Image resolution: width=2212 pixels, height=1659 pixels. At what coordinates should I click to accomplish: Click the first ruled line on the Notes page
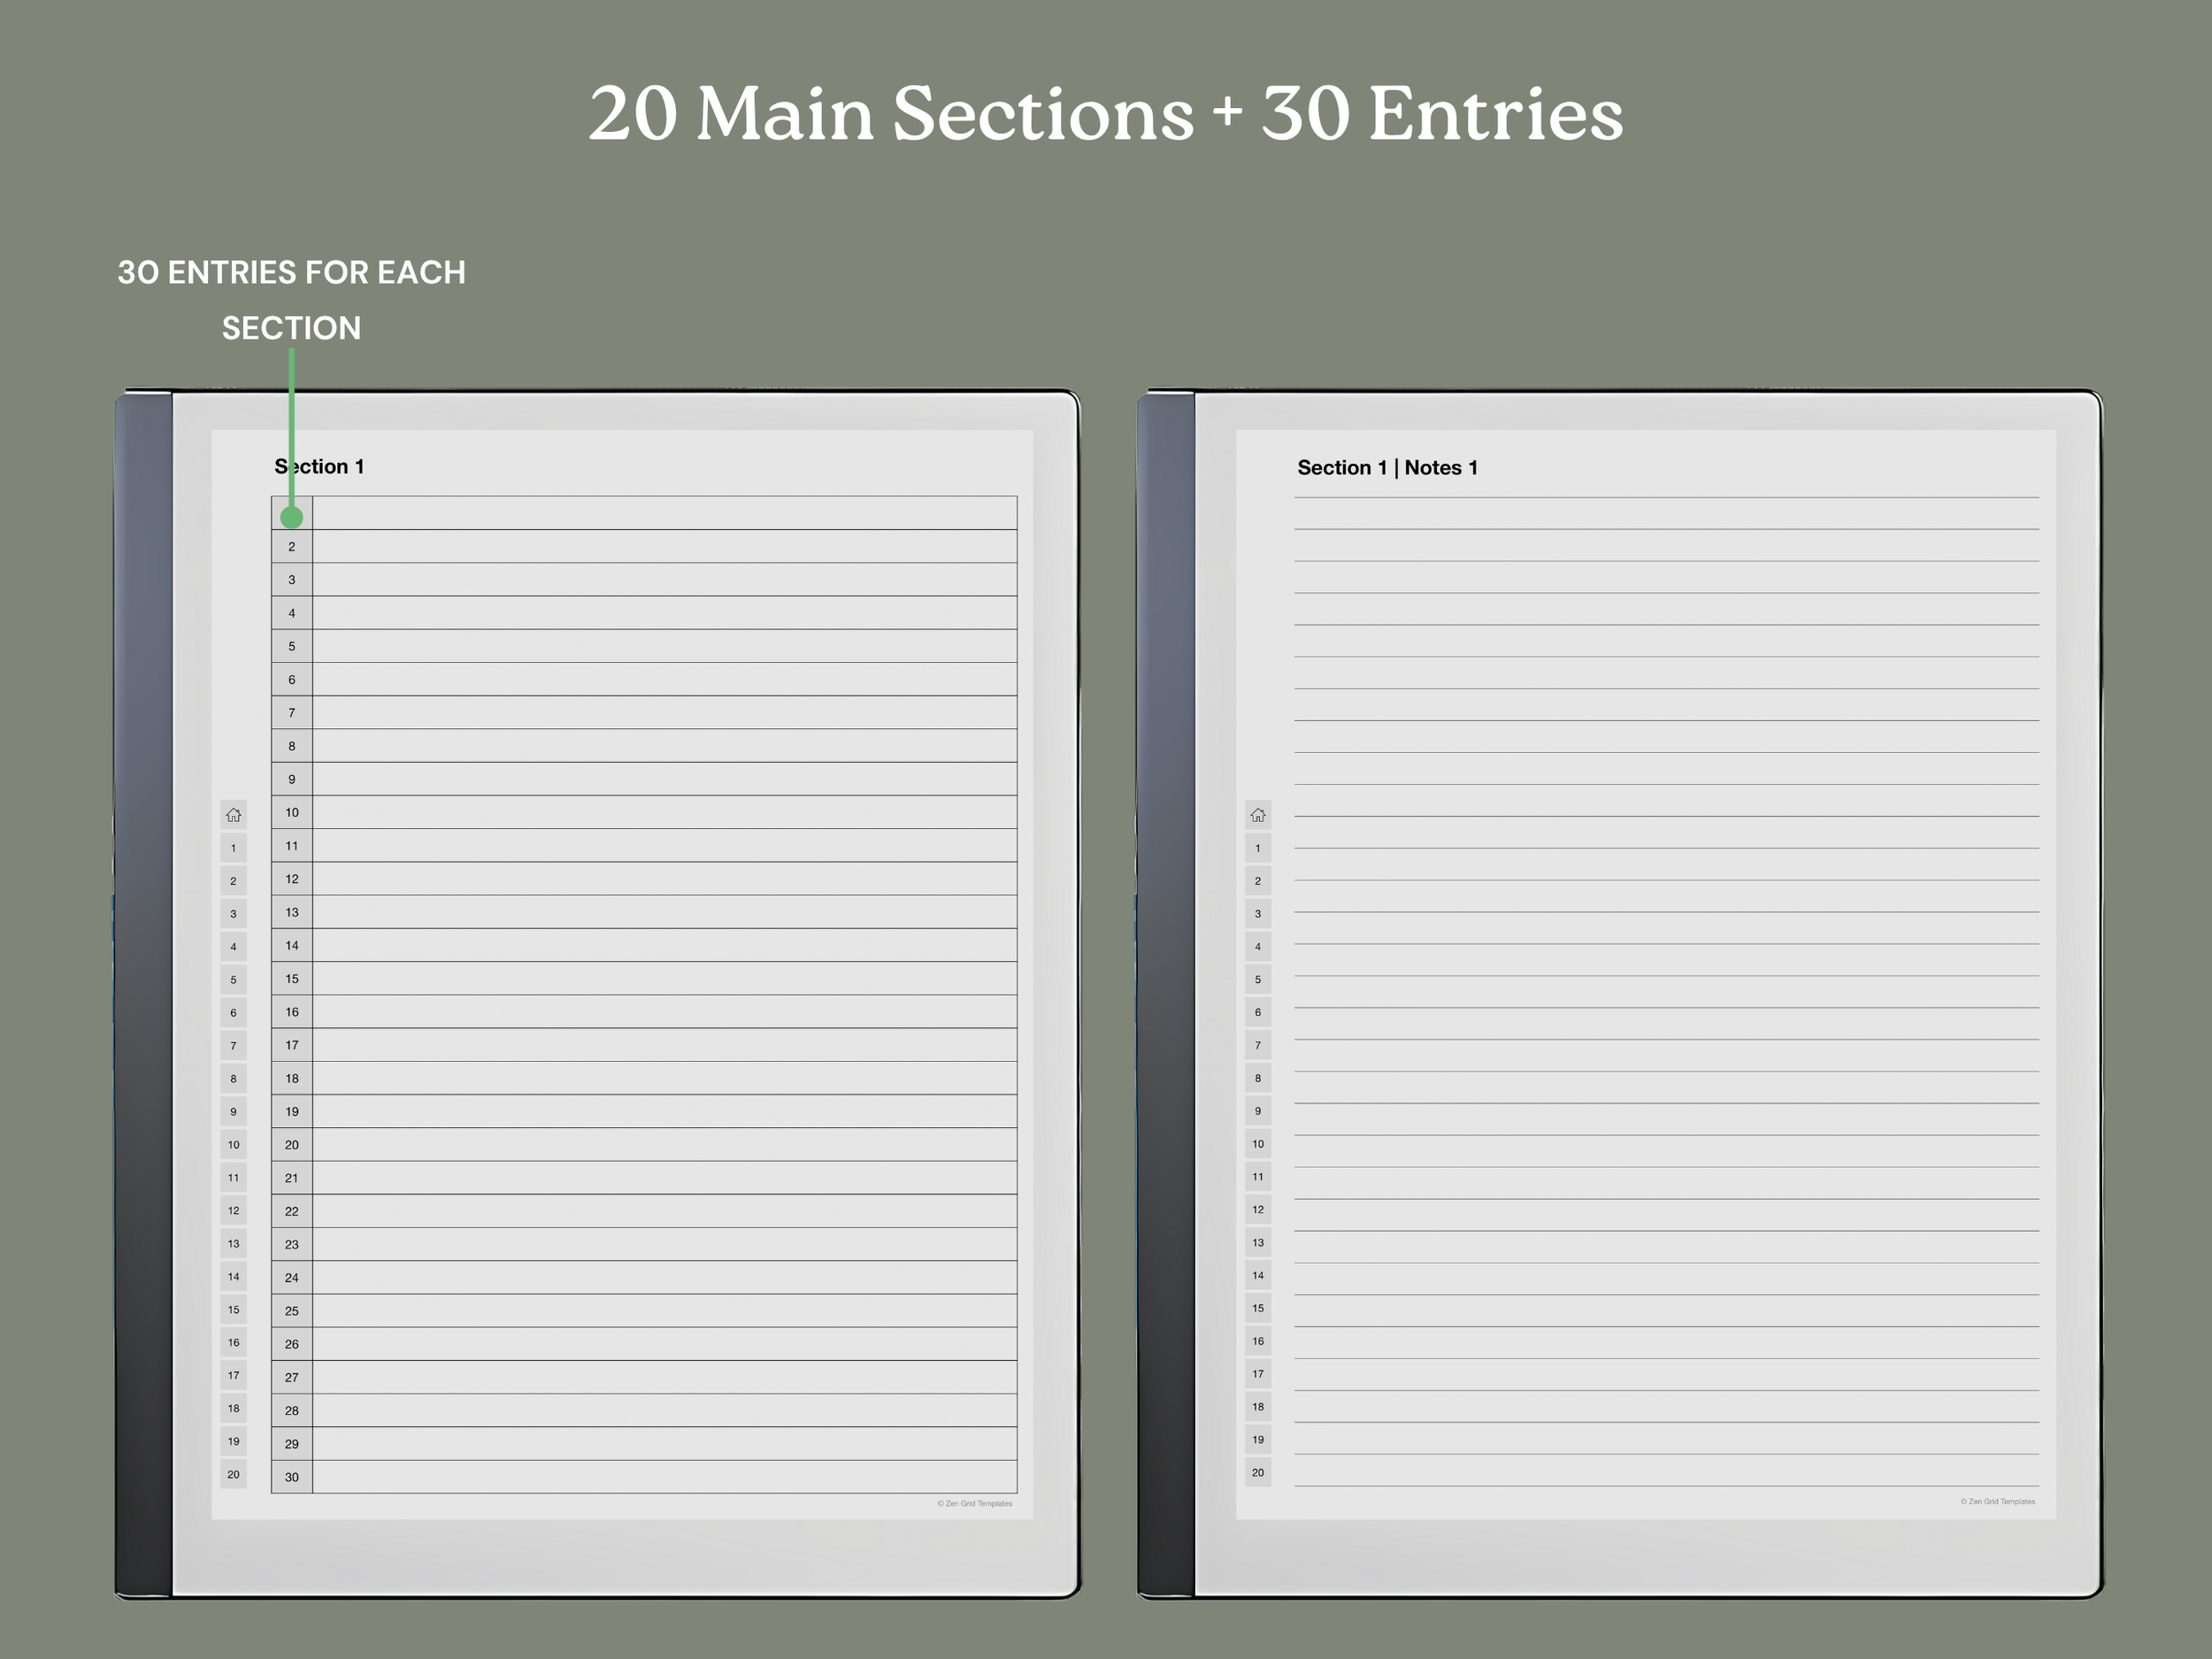1665,497
